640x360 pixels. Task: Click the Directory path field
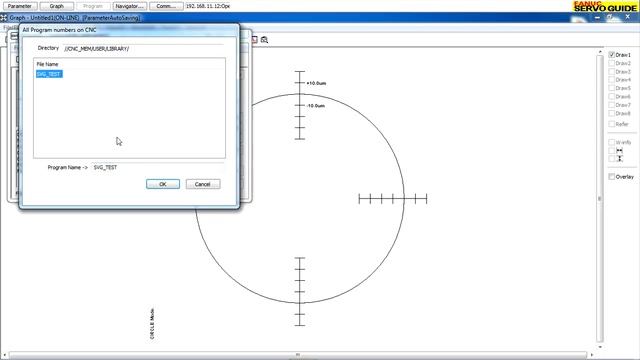coord(143,49)
